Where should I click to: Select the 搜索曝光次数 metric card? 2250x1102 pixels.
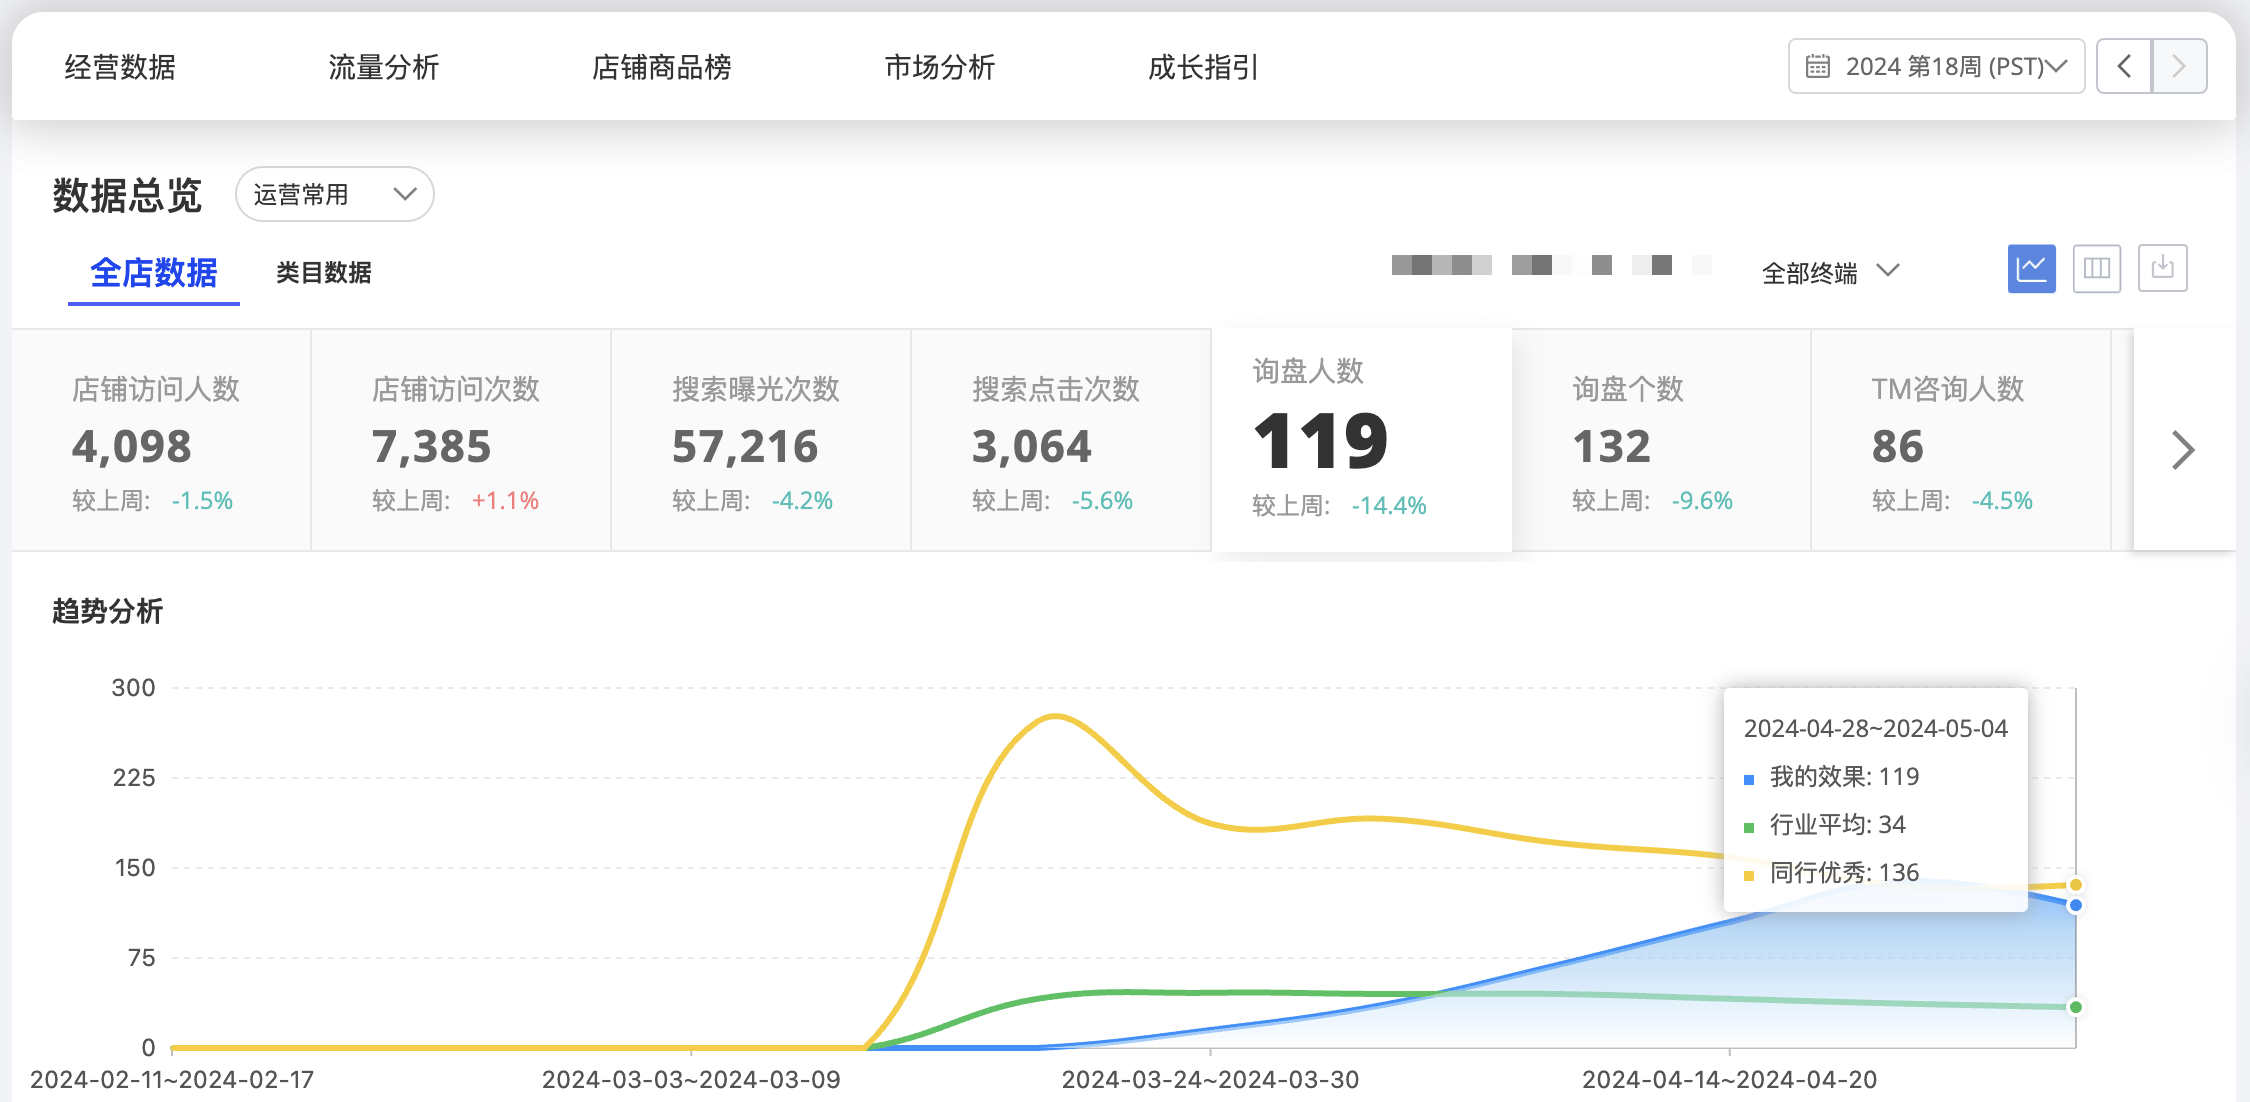[x=760, y=441]
